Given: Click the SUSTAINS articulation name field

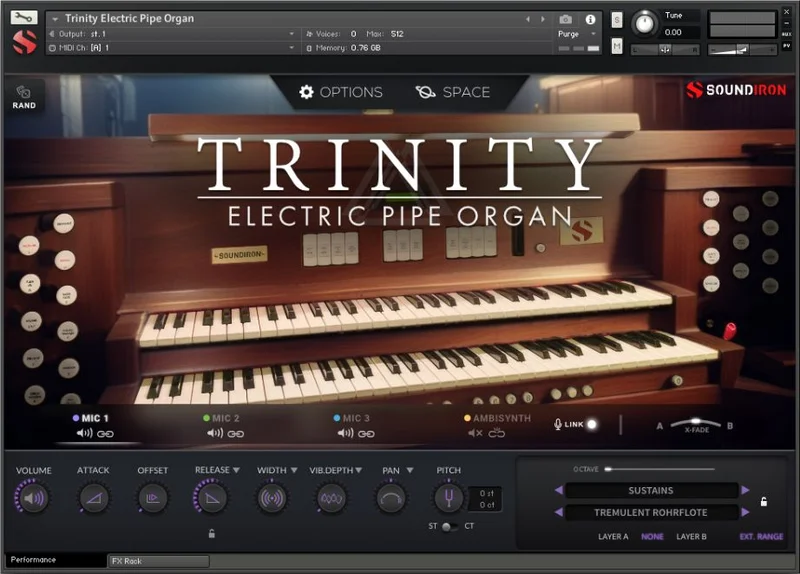Looking at the screenshot, I should (x=652, y=490).
